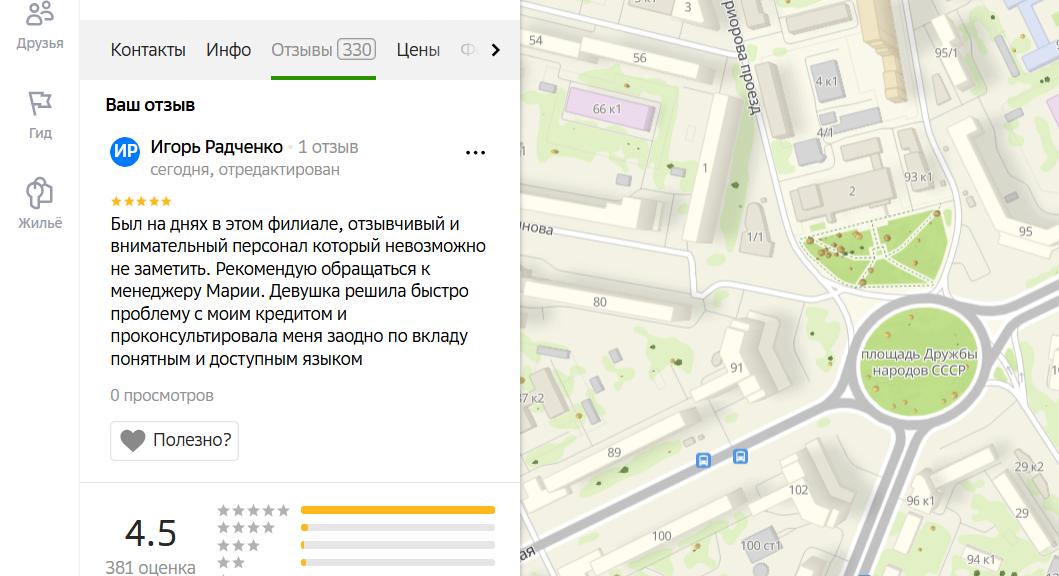
Task: Open the Отзывы 330 tab
Action: point(324,50)
